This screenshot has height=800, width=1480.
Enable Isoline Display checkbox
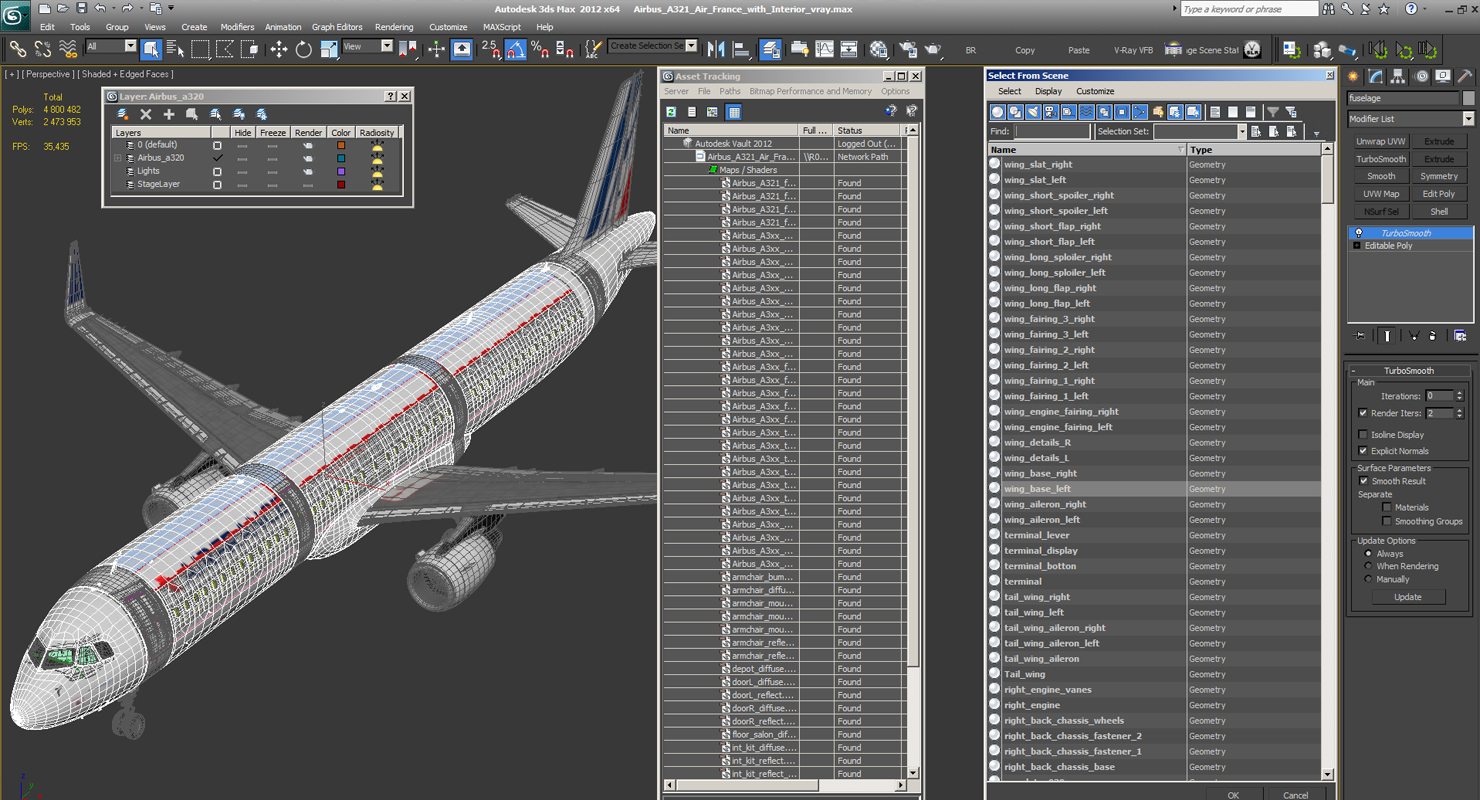click(1363, 435)
